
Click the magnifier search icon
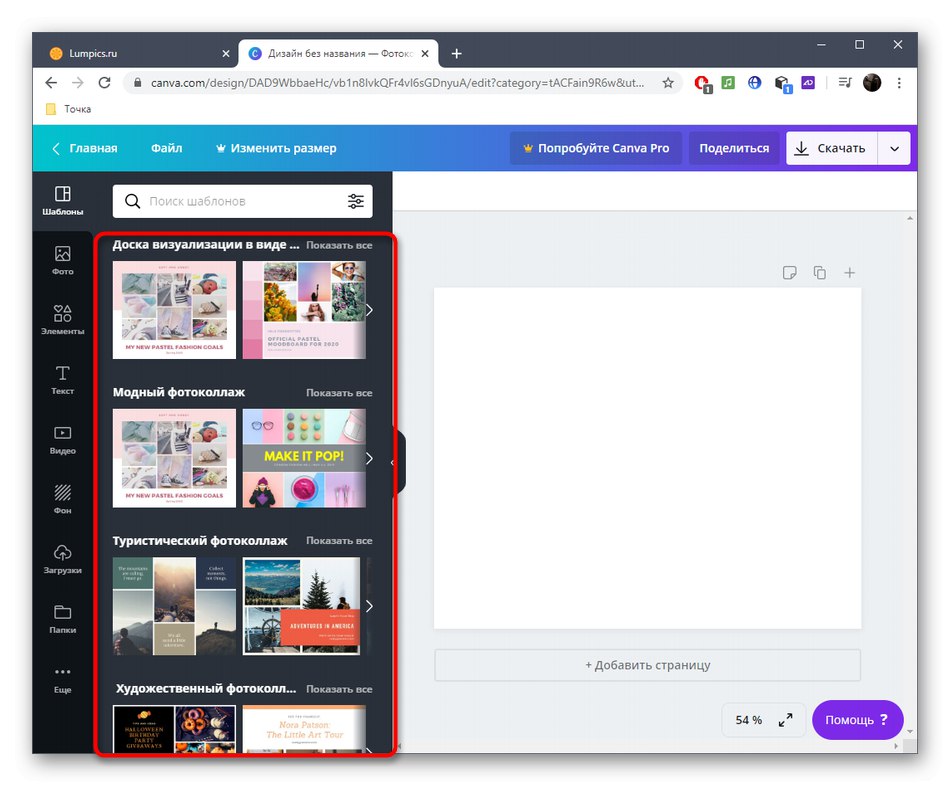(x=132, y=201)
